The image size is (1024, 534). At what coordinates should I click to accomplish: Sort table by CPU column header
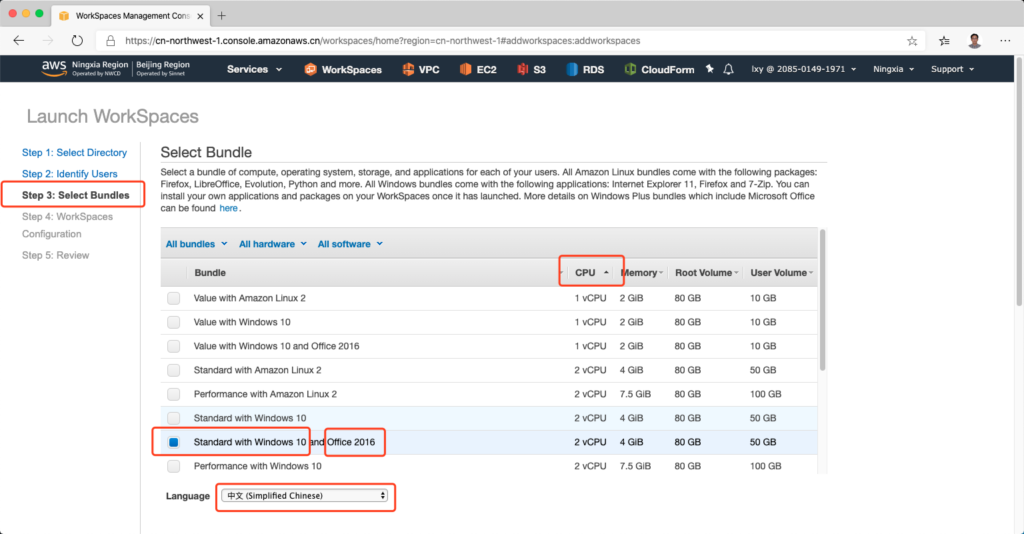click(x=591, y=272)
